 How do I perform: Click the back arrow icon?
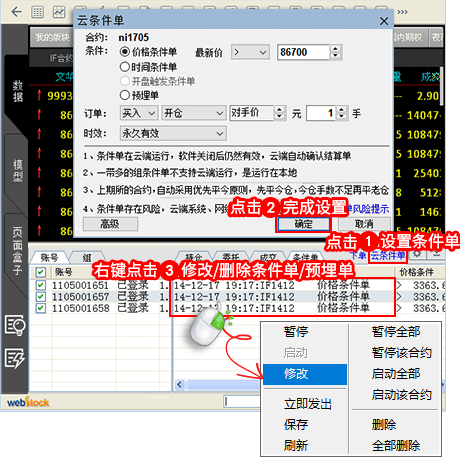tap(16, 12)
